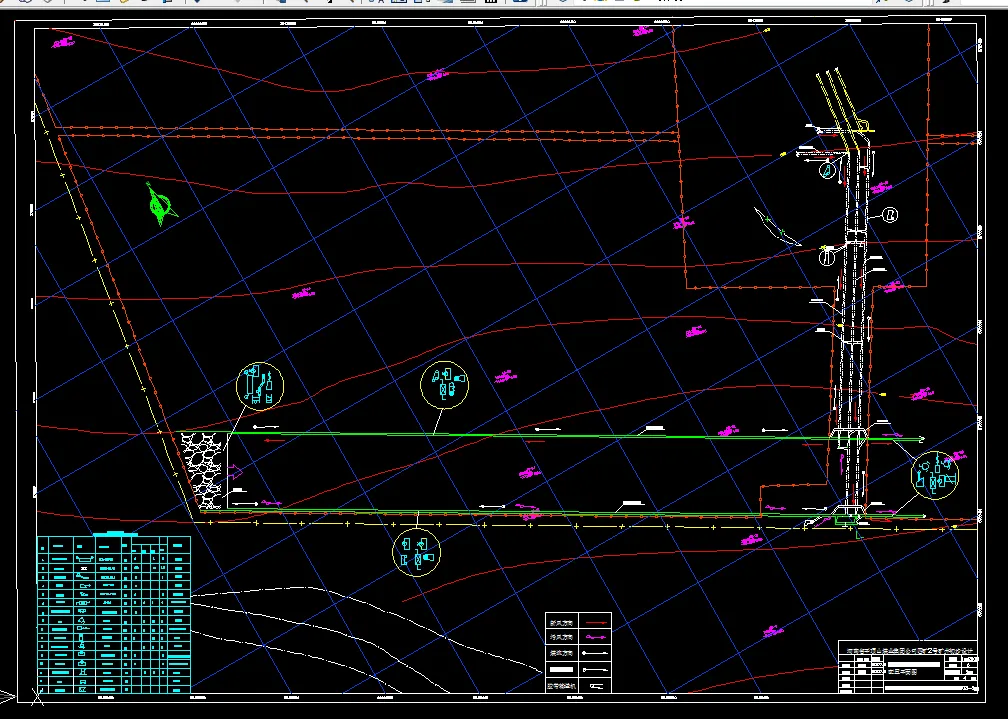Select the red arrow sample in the legend
This screenshot has height=719, width=1008.
[595, 623]
